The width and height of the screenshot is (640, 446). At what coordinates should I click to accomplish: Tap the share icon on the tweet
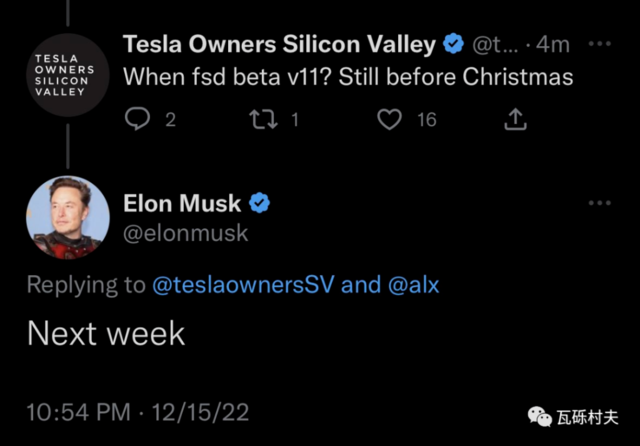coord(515,120)
